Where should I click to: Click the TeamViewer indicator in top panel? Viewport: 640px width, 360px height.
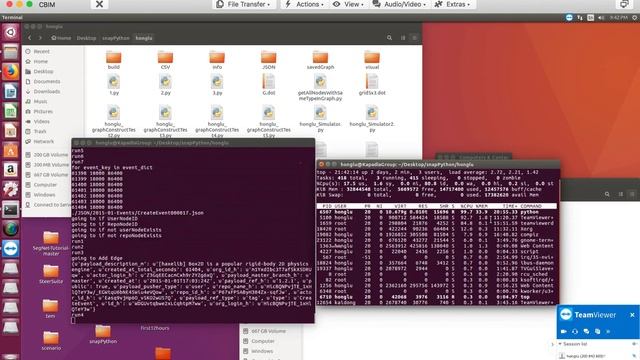tap(569, 18)
